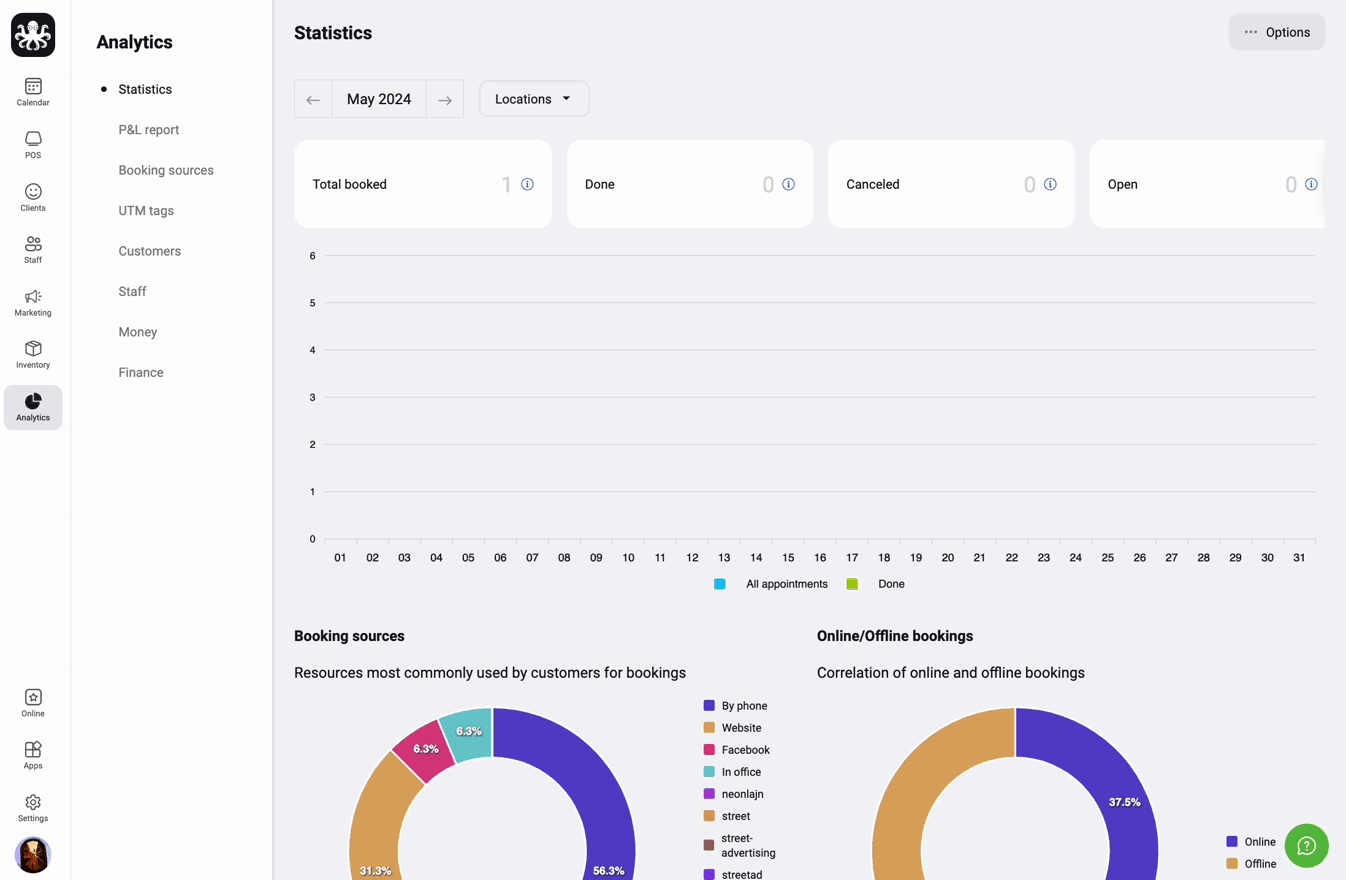This screenshot has width=1346, height=880.
Task: Open the Apps section
Action: 33,755
